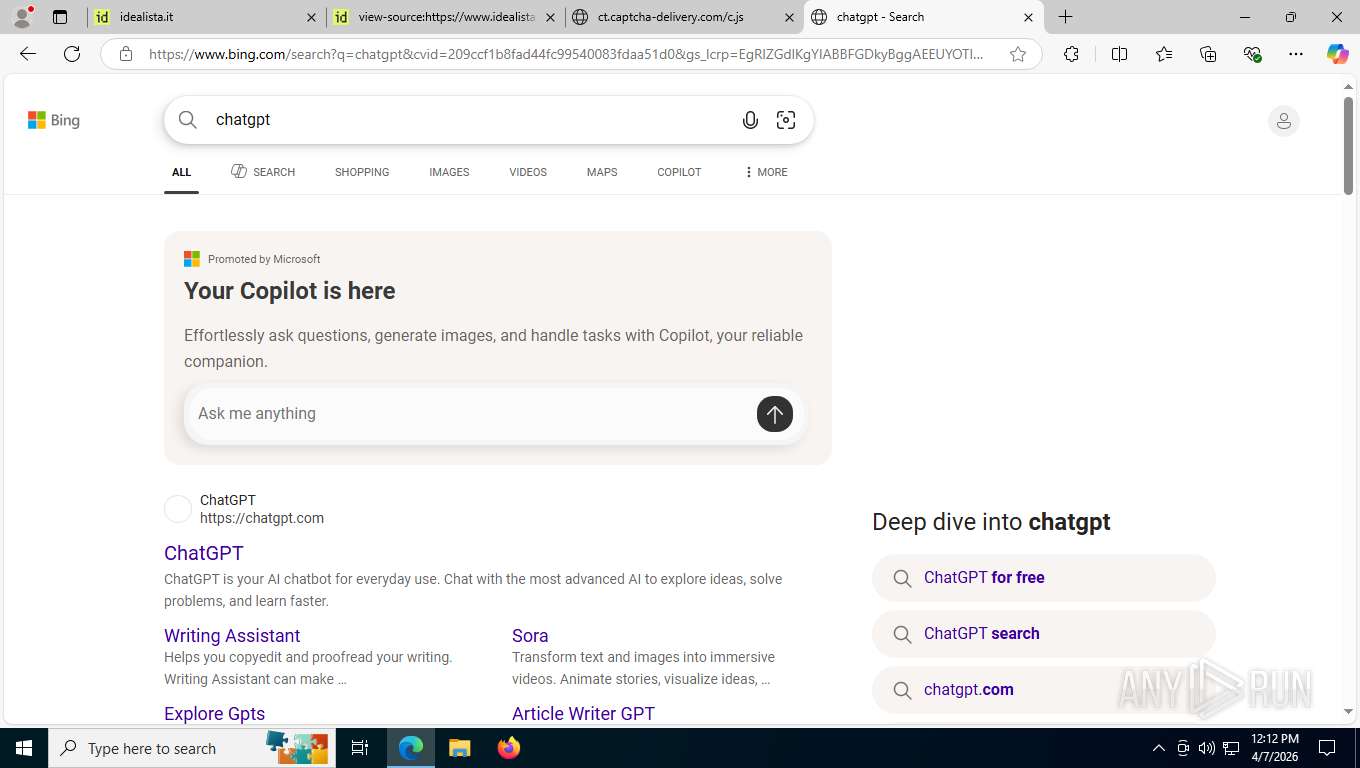1360x768 pixels.
Task: Show hidden system tray icons
Action: point(1159,748)
